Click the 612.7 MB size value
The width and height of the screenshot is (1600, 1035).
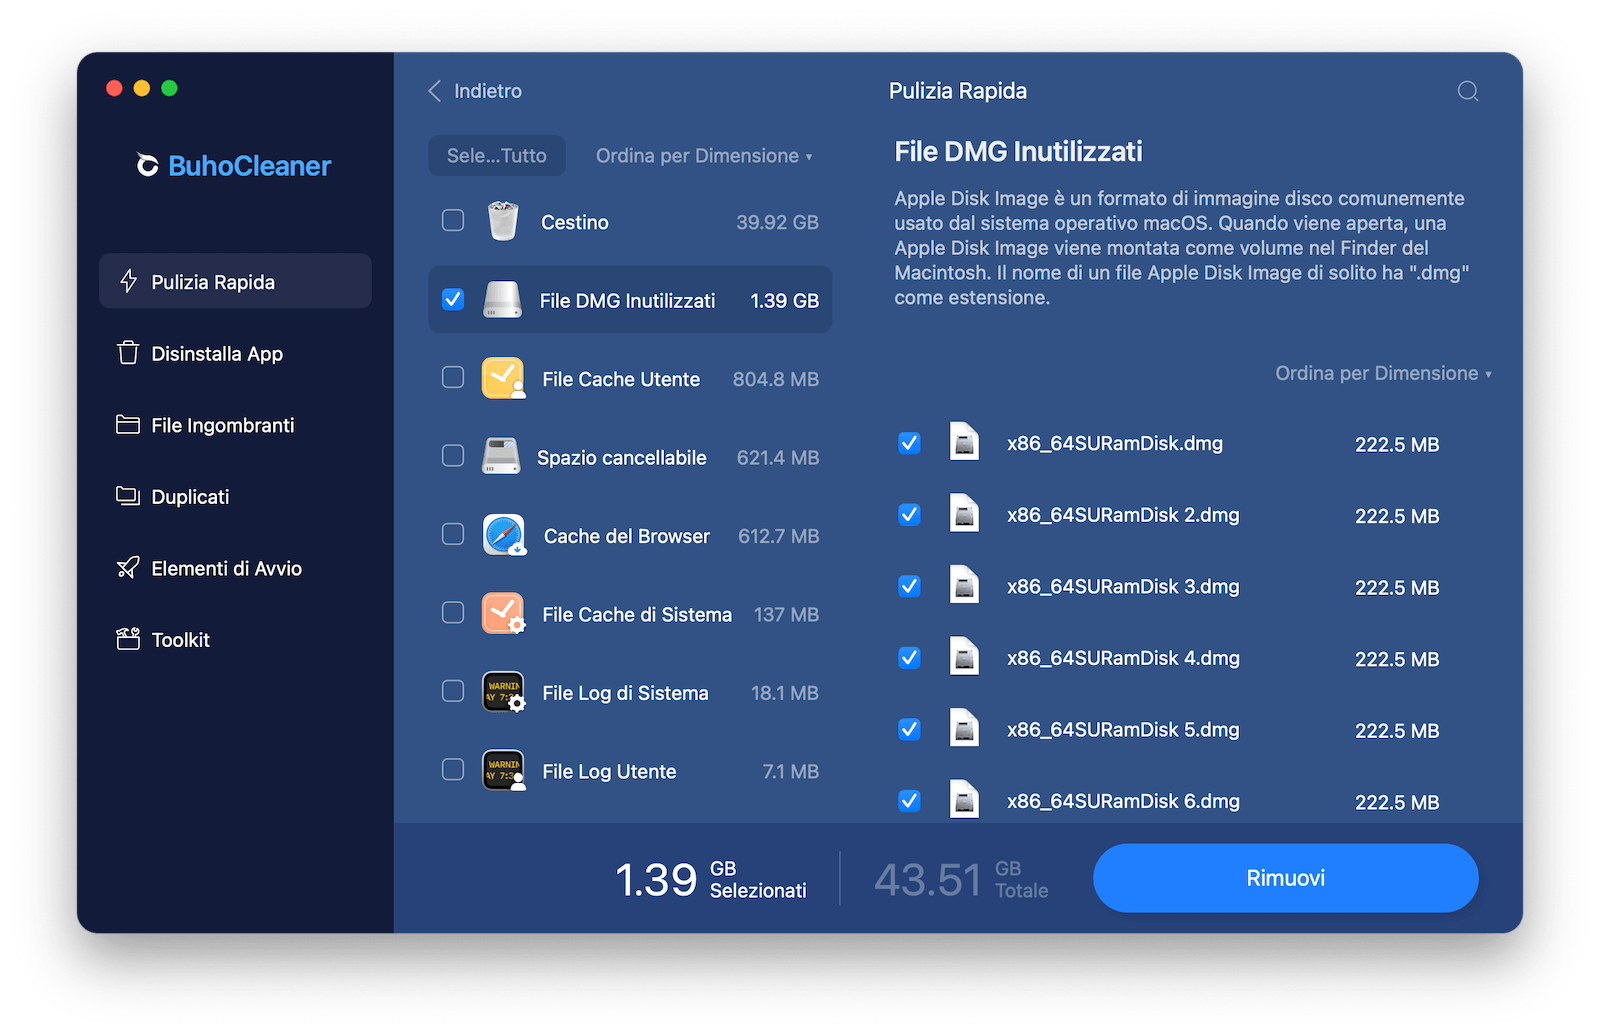pos(778,536)
